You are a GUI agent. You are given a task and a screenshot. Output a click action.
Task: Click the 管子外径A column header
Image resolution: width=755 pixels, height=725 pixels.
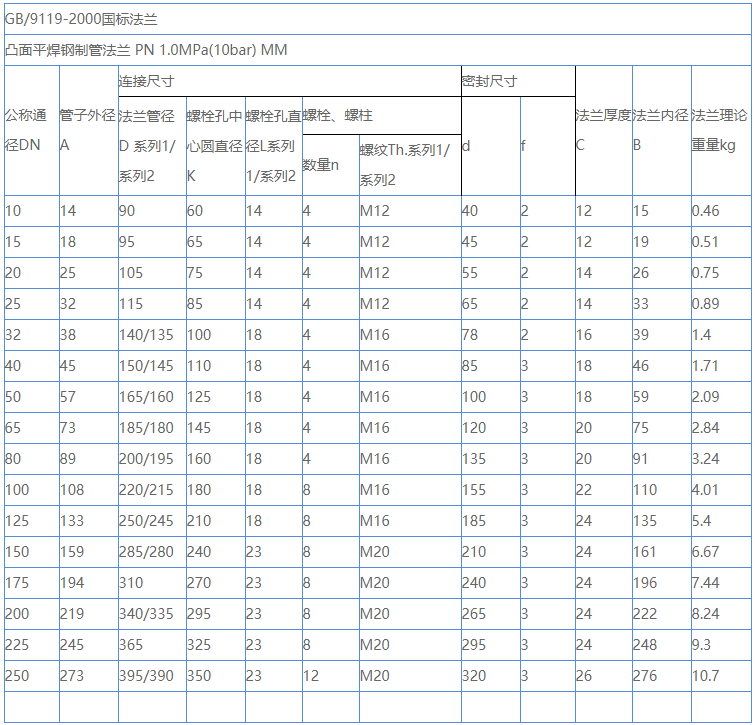click(x=88, y=130)
